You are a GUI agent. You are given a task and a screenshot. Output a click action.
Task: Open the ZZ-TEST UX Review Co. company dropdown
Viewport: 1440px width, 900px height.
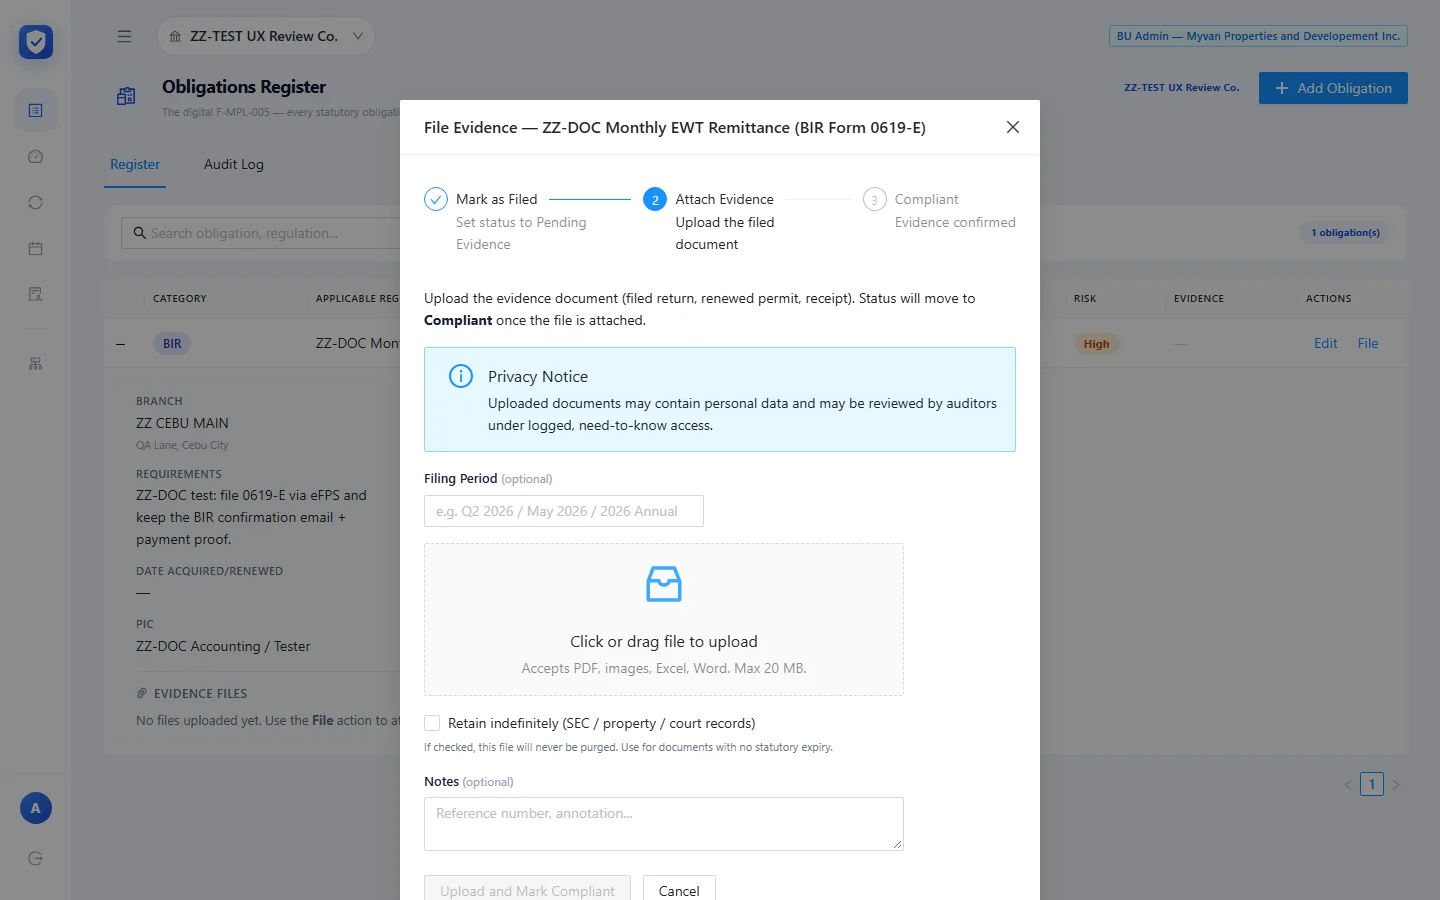(x=266, y=36)
